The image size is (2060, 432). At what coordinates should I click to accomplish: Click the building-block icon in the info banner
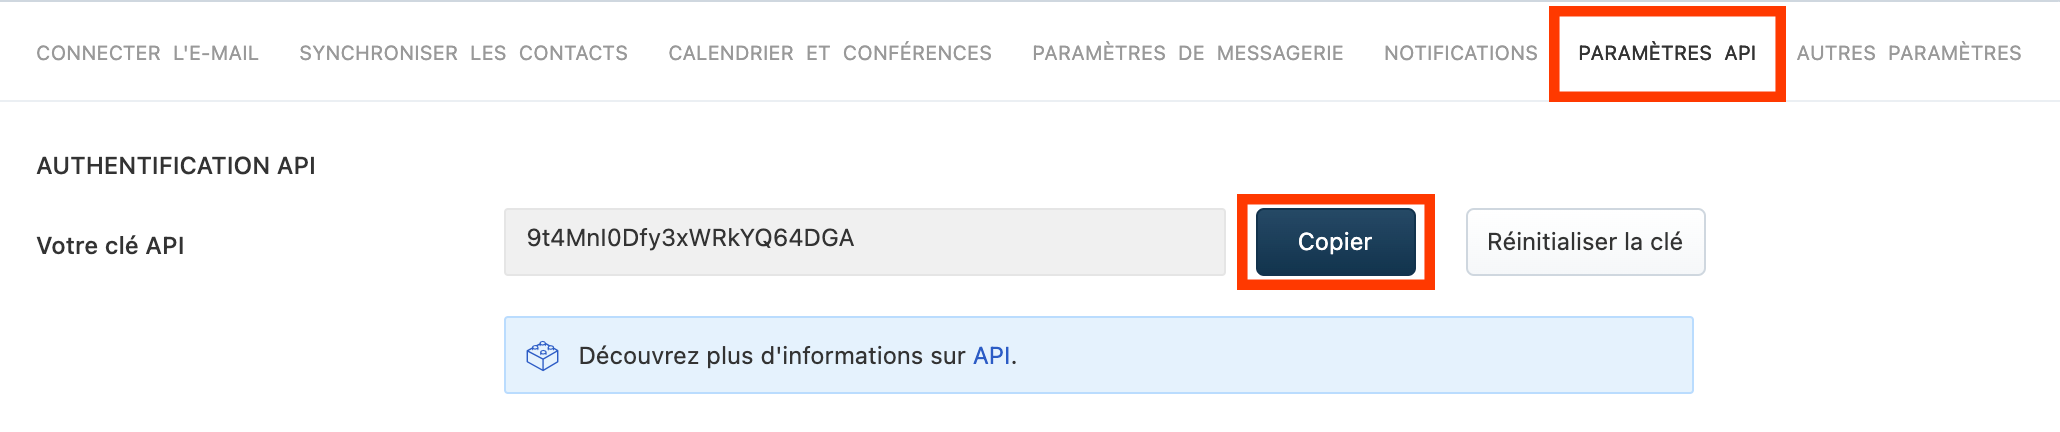(542, 356)
